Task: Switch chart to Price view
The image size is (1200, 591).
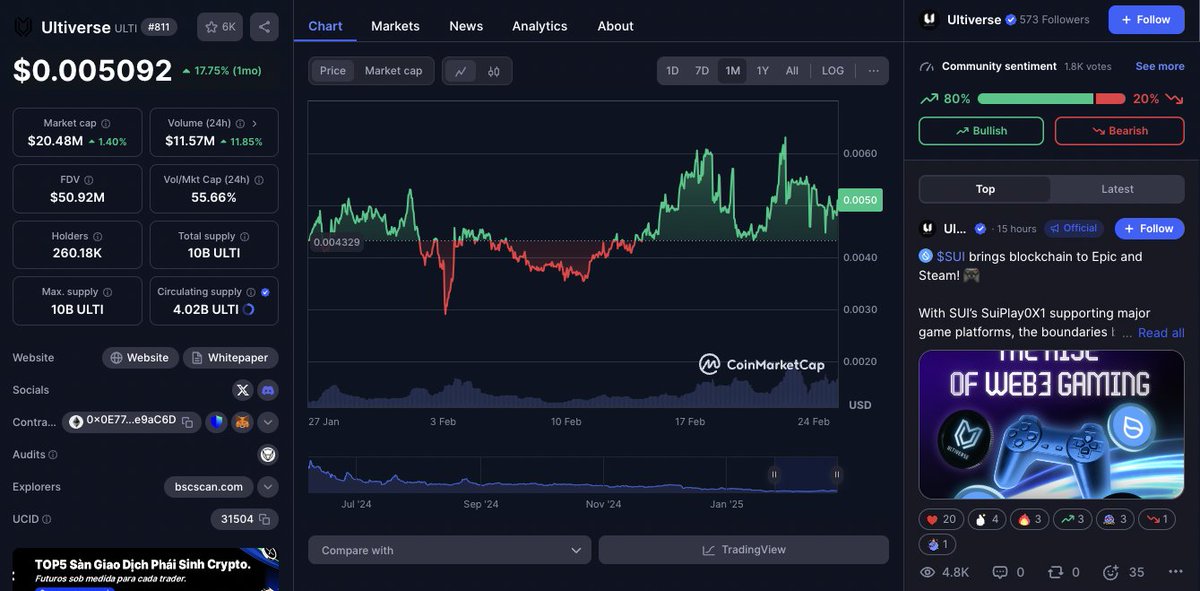Action: 333,71
